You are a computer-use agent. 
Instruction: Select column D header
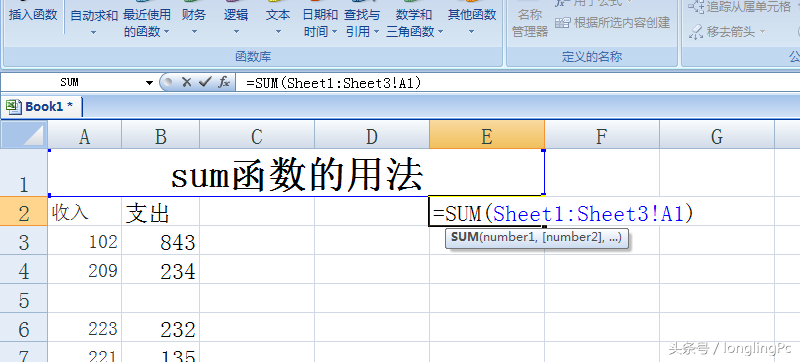(x=372, y=136)
